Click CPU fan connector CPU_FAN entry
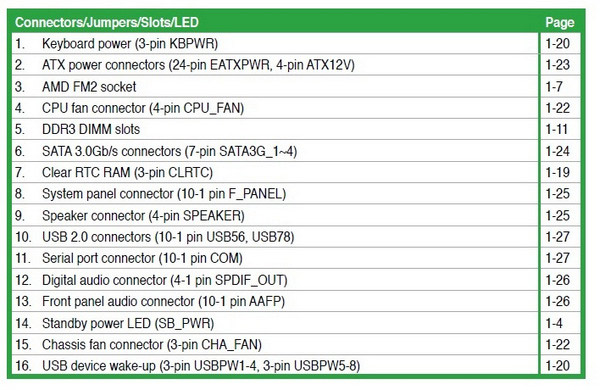This screenshot has width=600, height=390. coord(275,108)
